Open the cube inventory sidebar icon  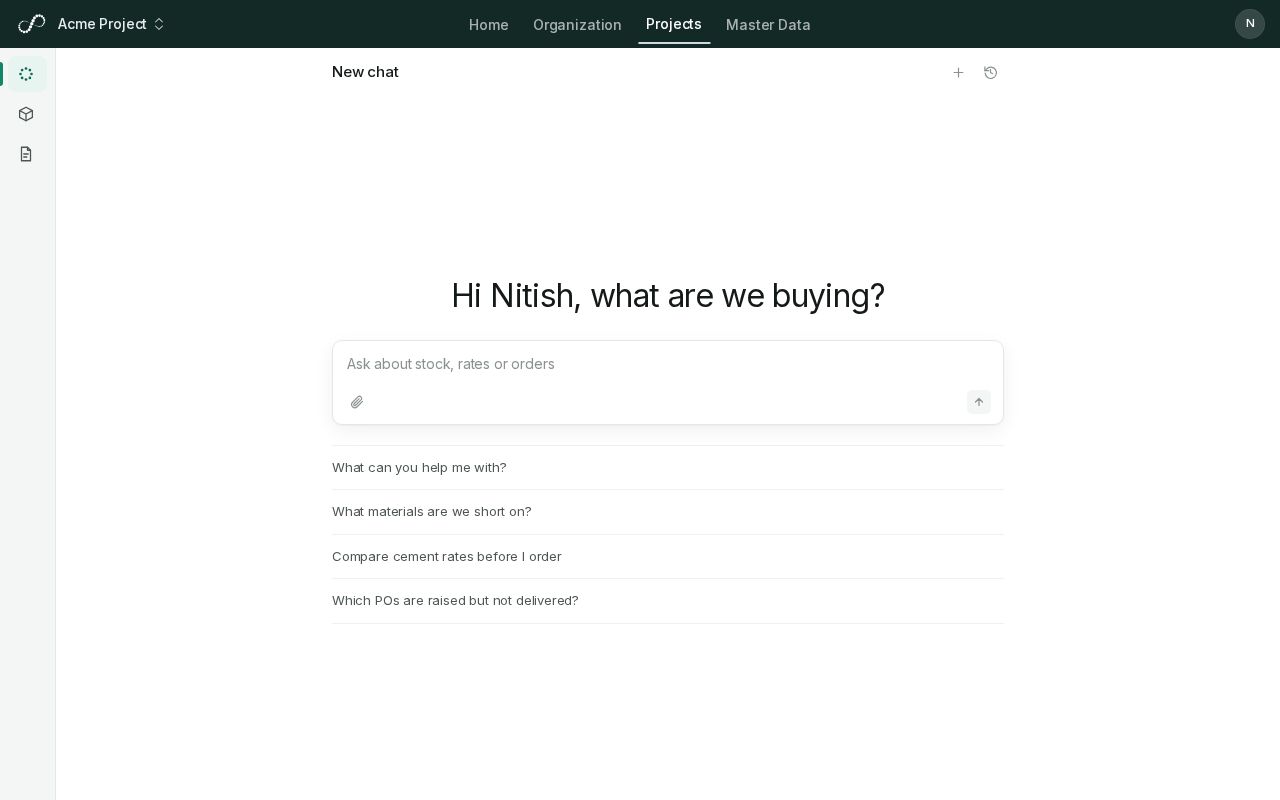coord(26,114)
